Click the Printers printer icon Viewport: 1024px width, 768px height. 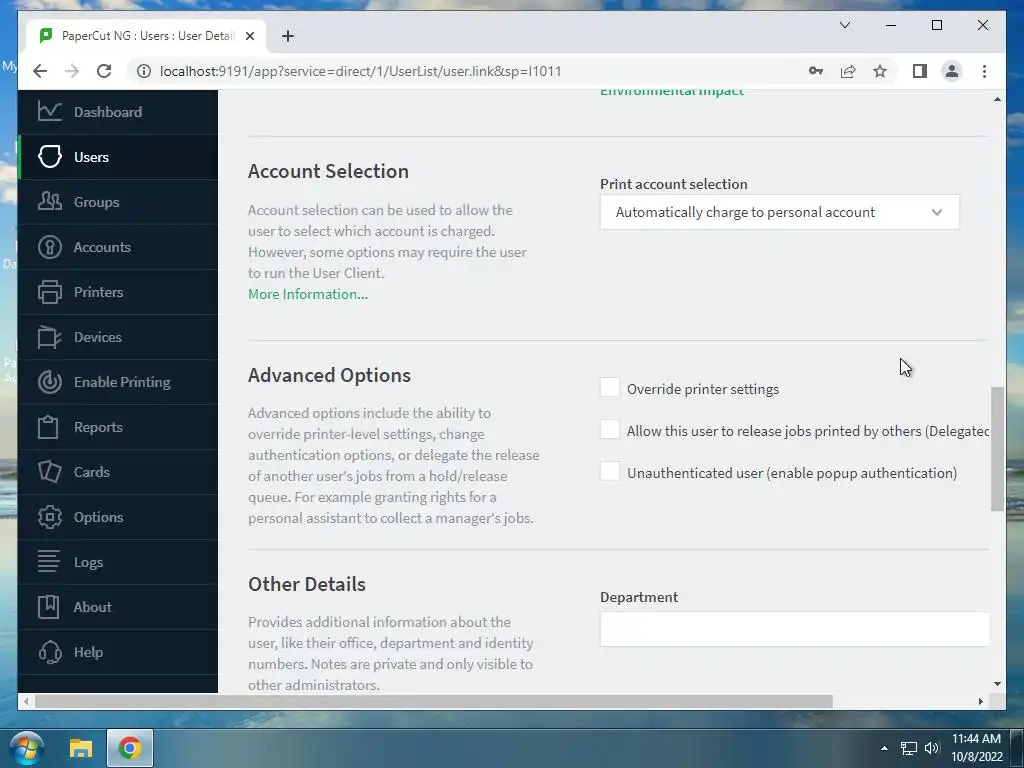click(x=50, y=292)
